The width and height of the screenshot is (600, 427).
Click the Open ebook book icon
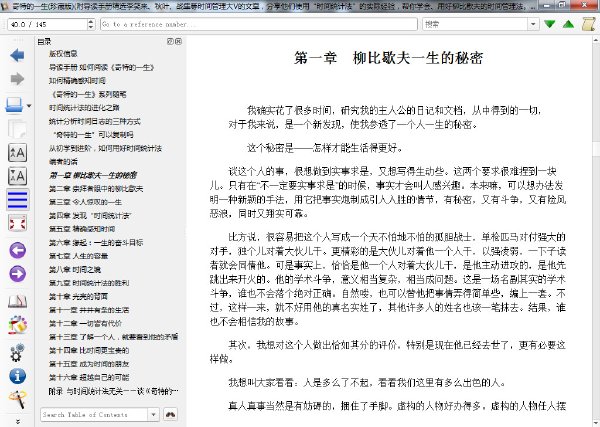(17, 302)
